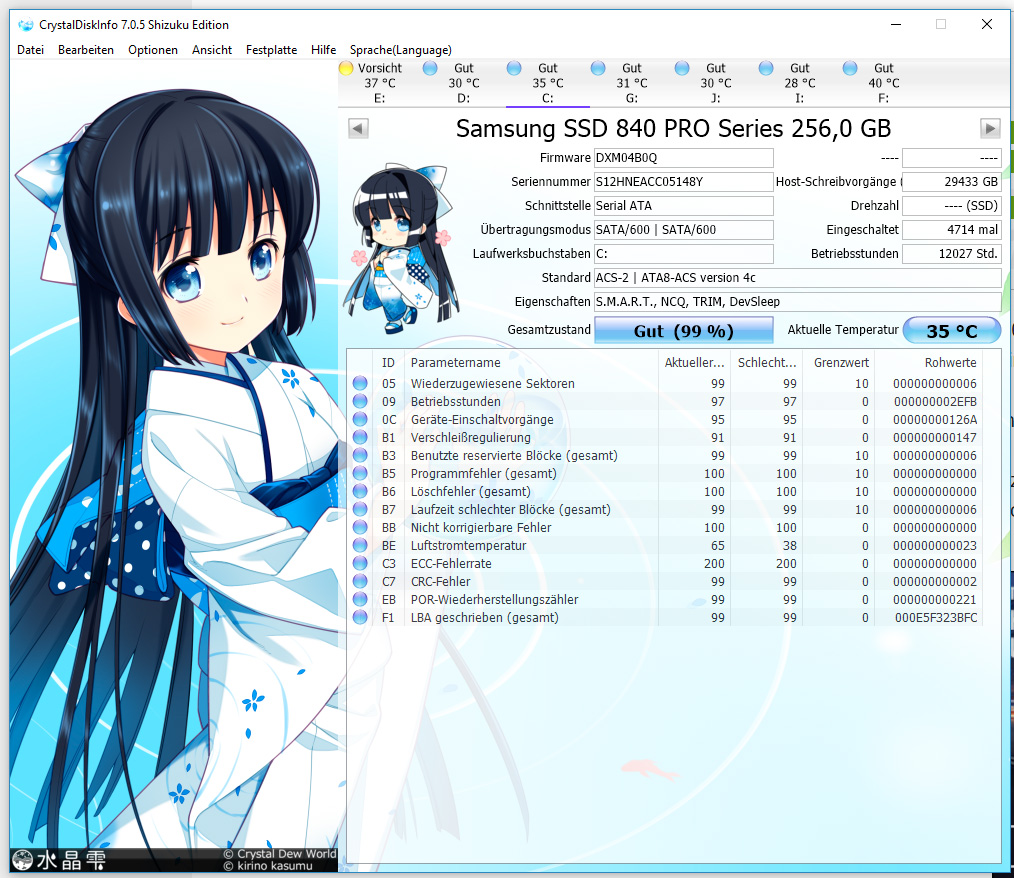Click status orb for POR-Wiederherstellungszähler

(x=360, y=599)
